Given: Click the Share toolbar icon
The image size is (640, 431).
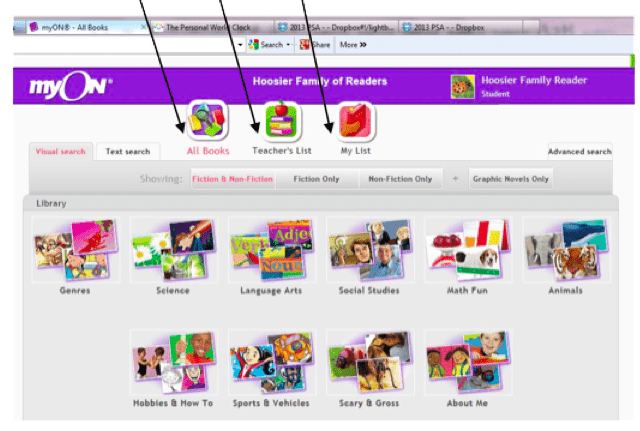Looking at the screenshot, I should pos(304,44).
